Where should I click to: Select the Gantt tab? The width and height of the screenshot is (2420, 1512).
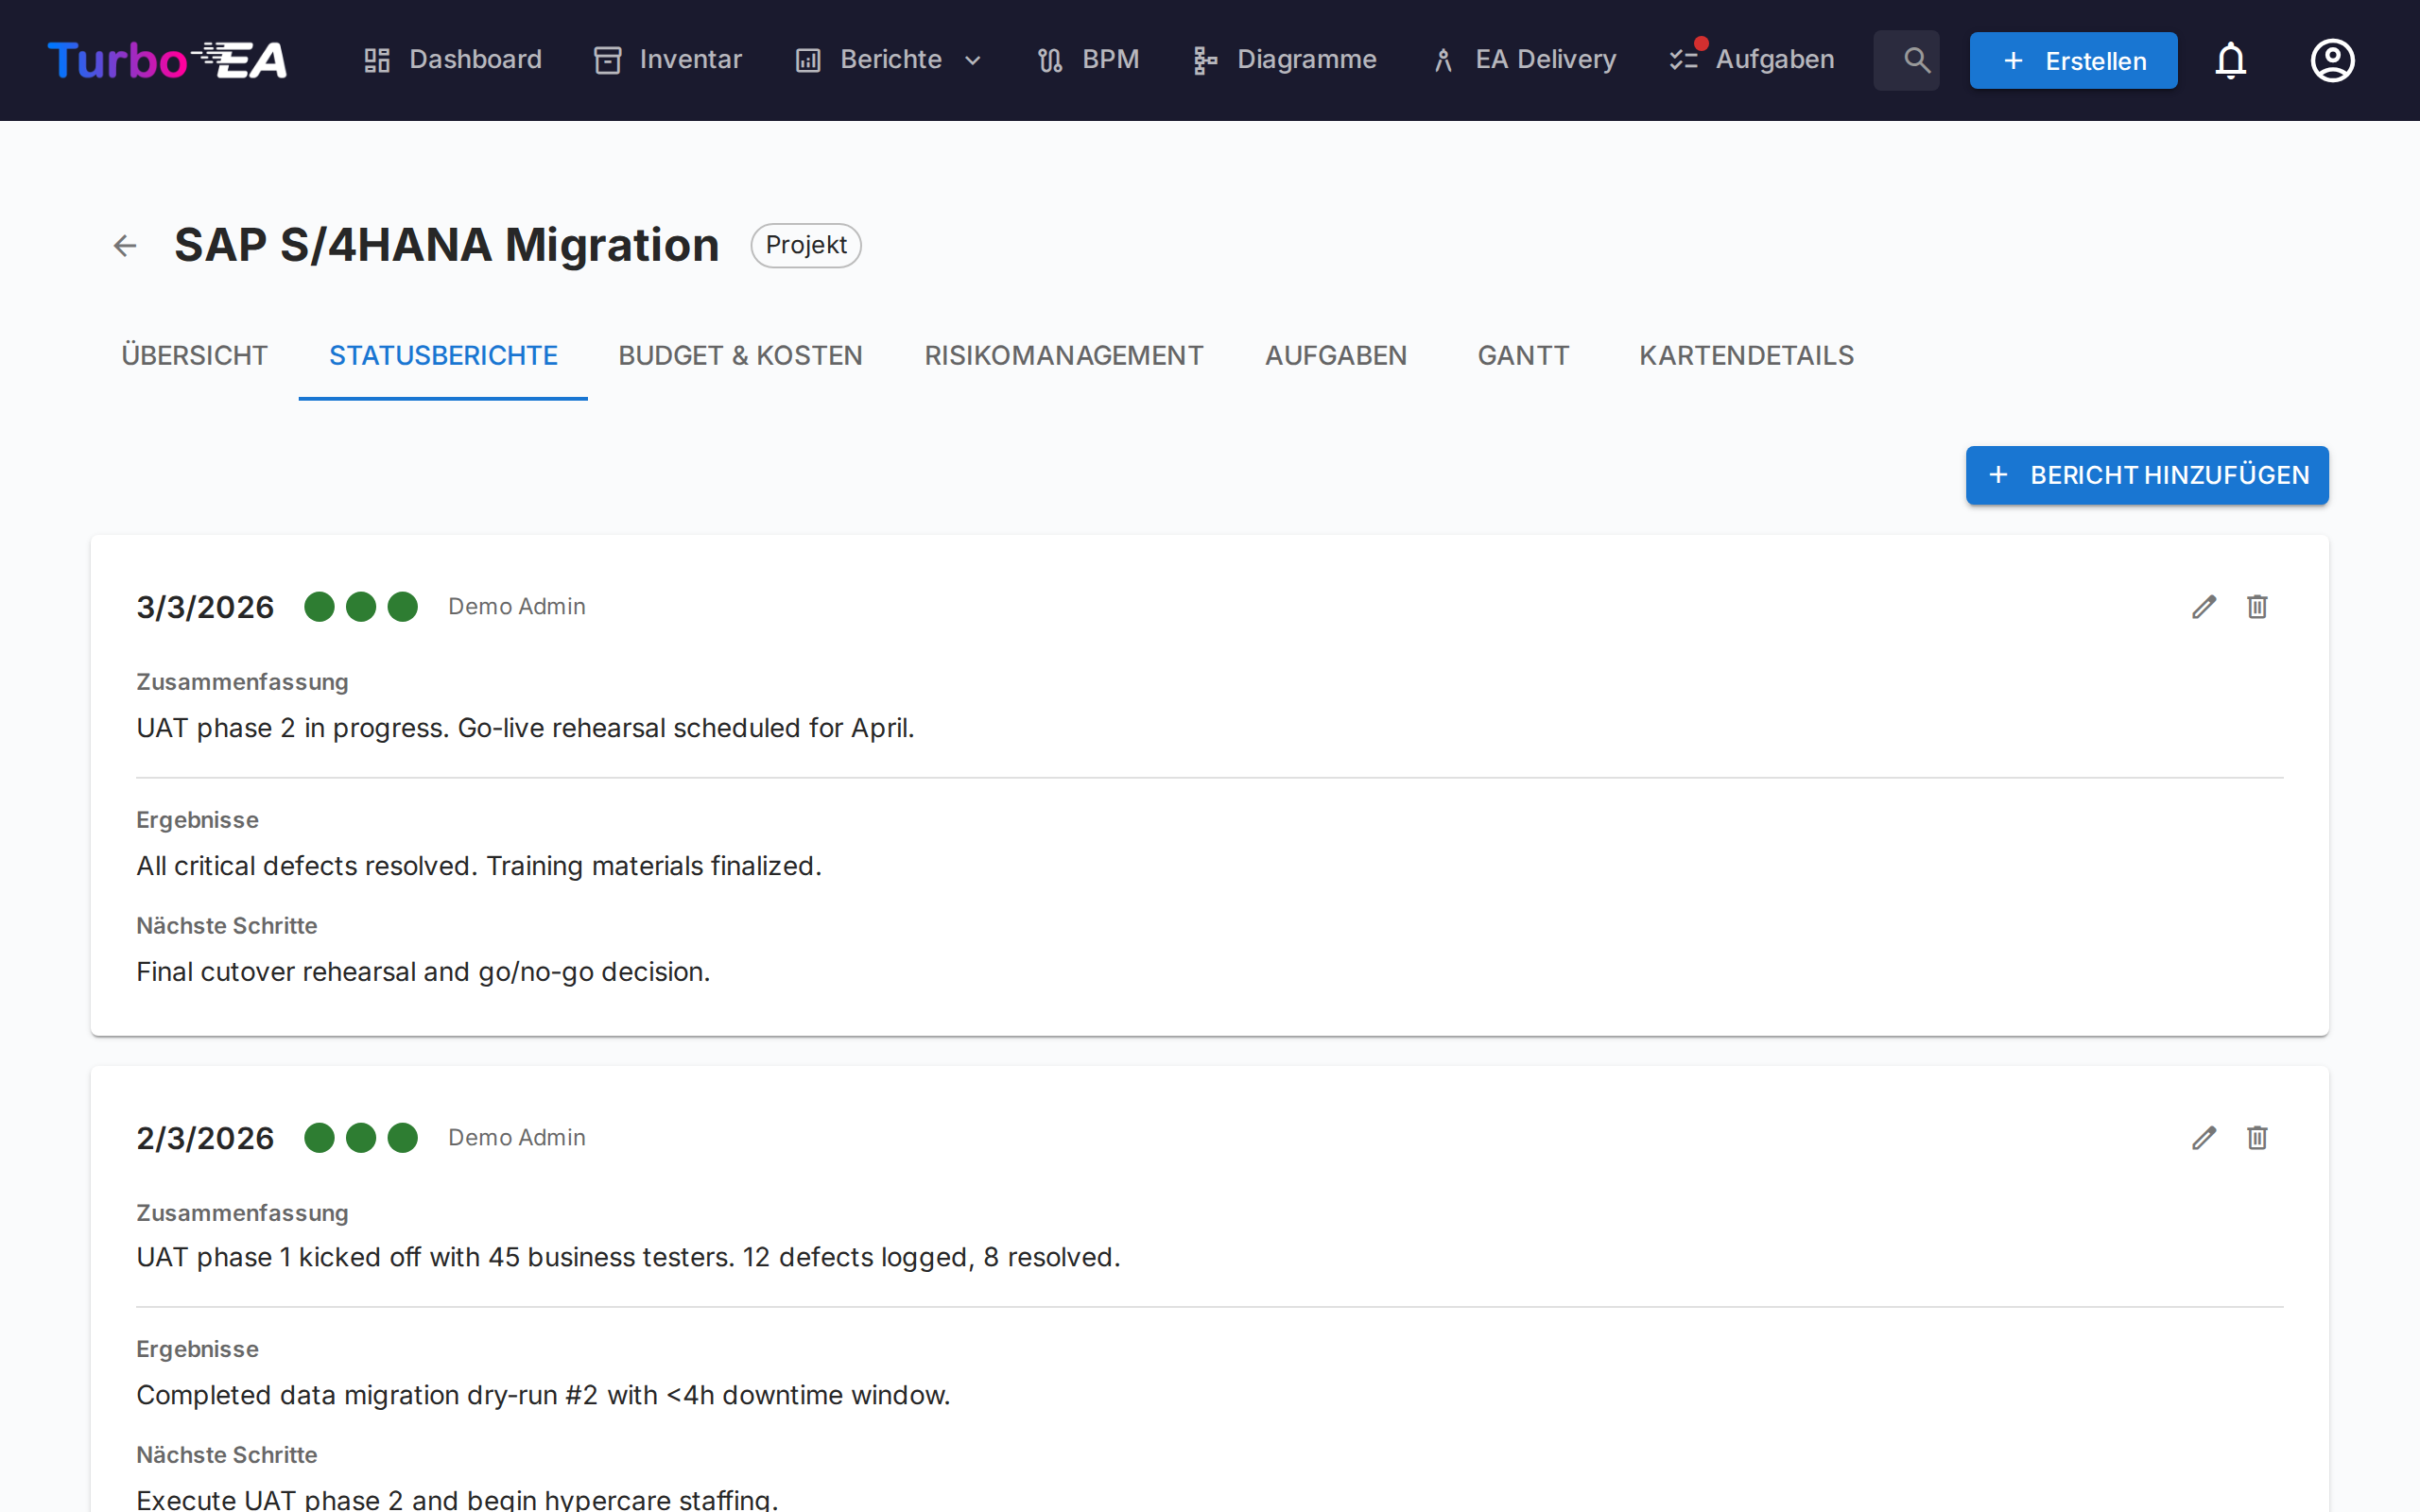[1522, 356]
